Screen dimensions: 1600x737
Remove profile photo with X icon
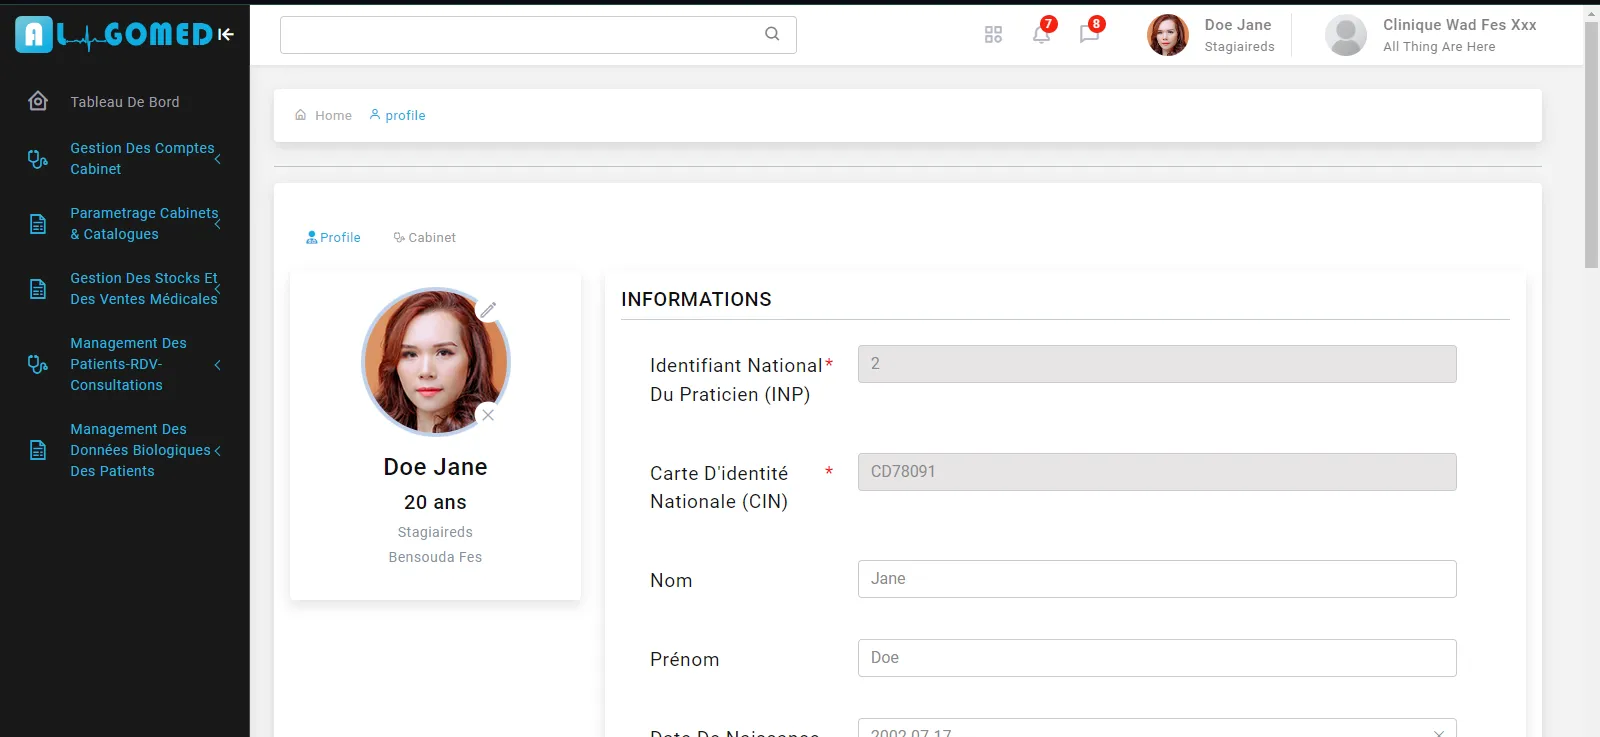[x=488, y=415]
